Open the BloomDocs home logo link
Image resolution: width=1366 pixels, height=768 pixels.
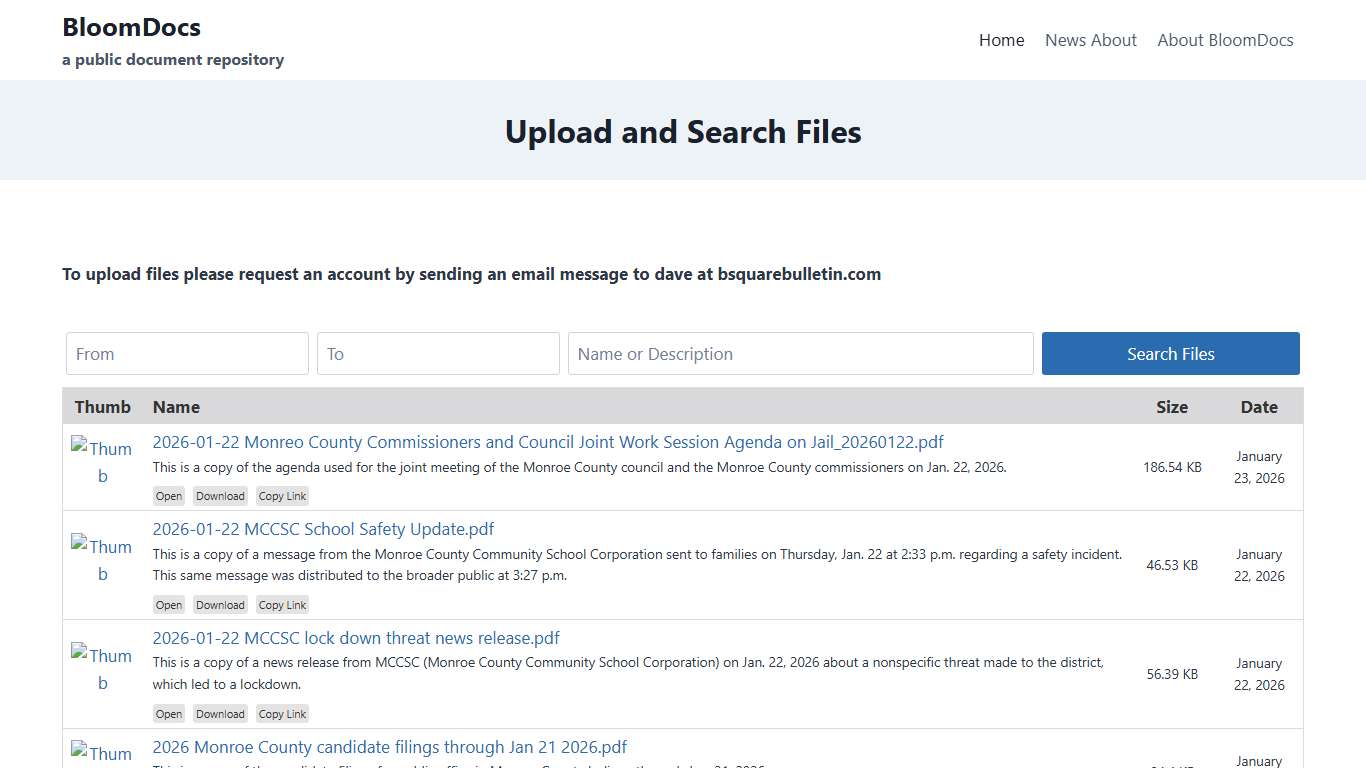[x=131, y=27]
